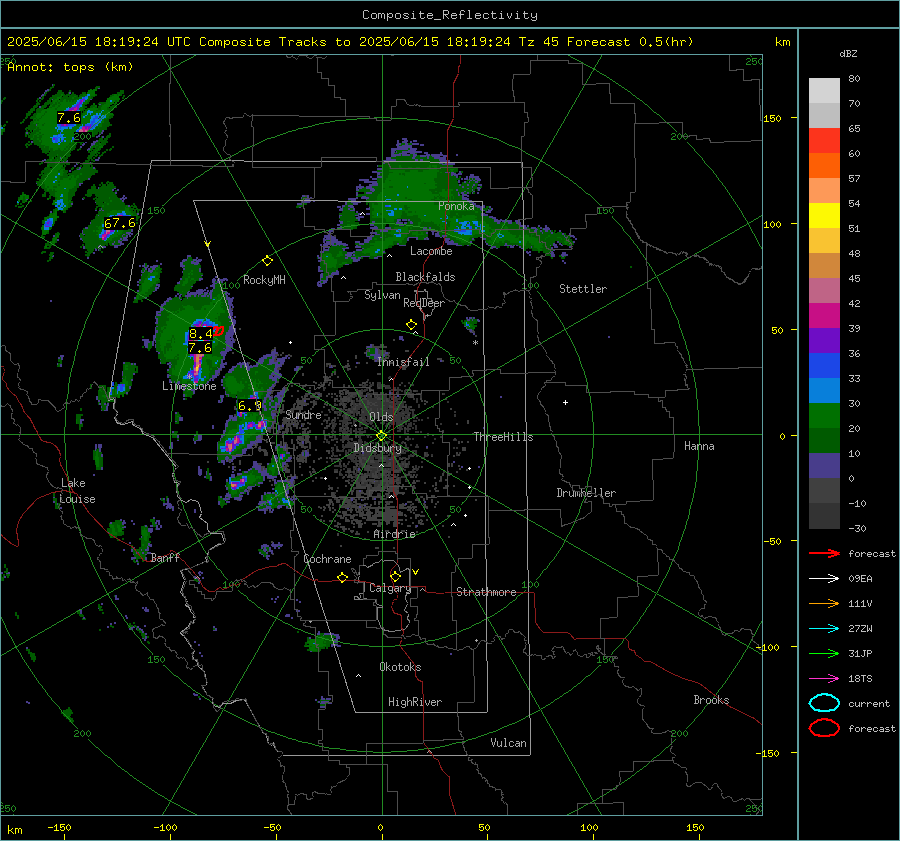The height and width of the screenshot is (841, 900).
Task: Click the yellow diamond marker beside RockyMH
Action: pos(267,261)
